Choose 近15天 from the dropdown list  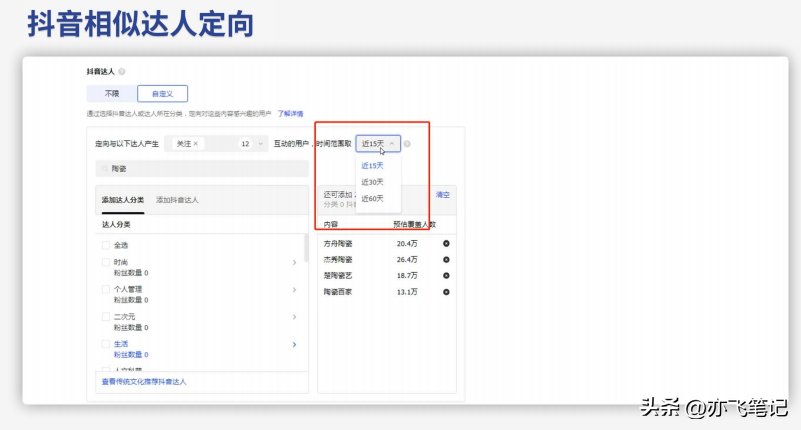coord(372,165)
